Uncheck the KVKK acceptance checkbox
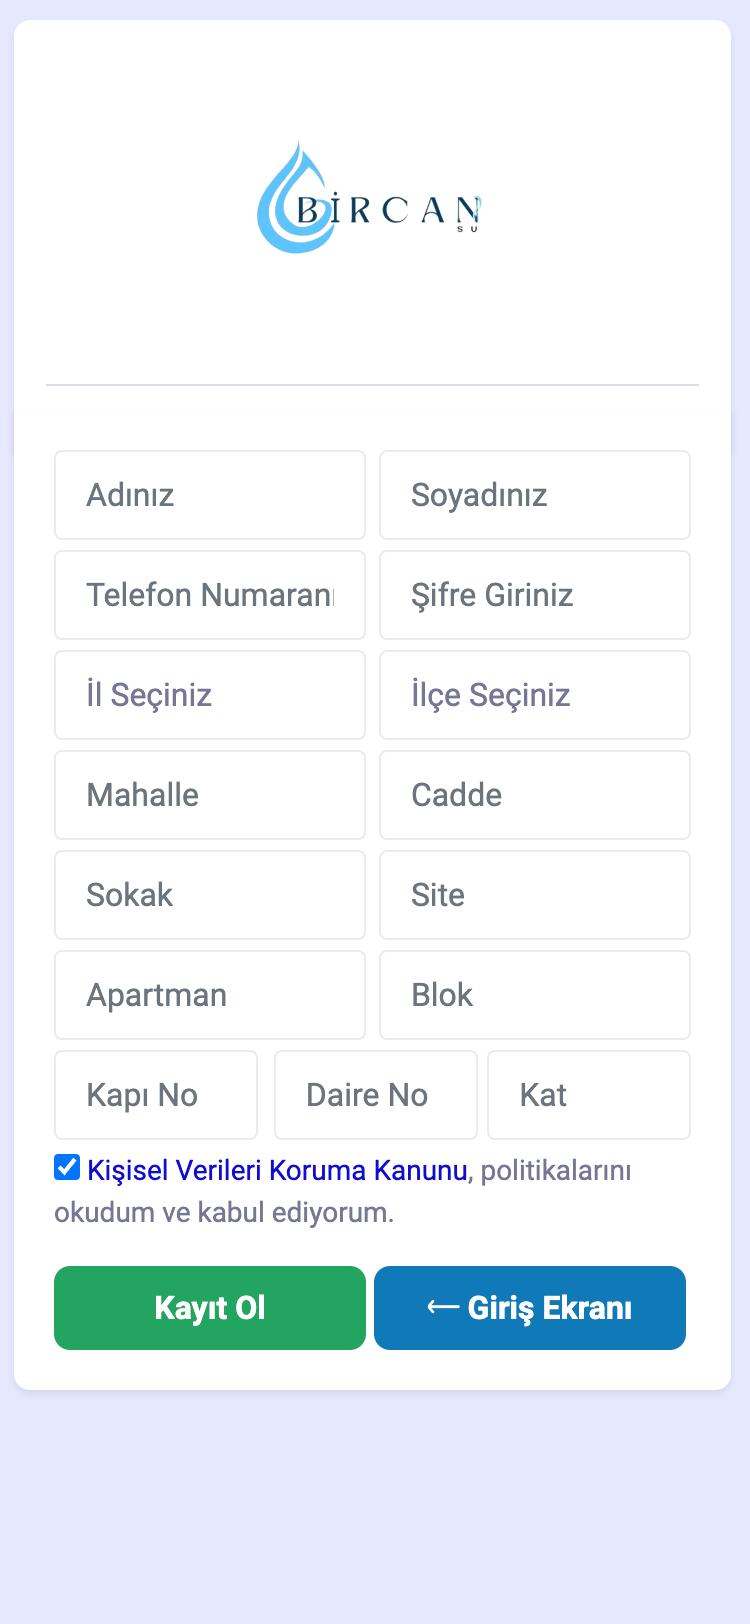The image size is (750, 1624). click(67, 1167)
